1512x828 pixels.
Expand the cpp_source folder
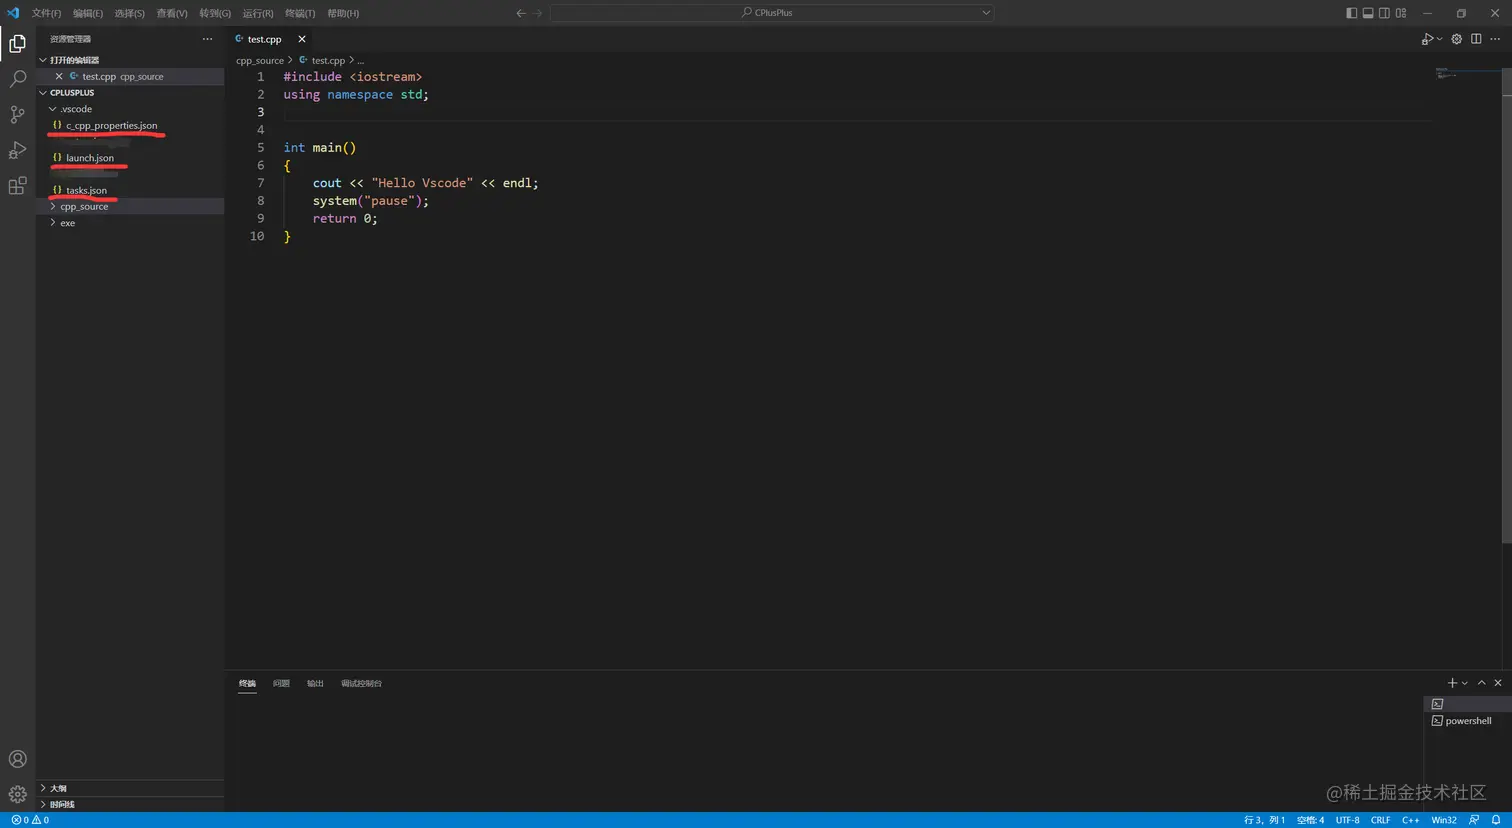tap(130, 206)
